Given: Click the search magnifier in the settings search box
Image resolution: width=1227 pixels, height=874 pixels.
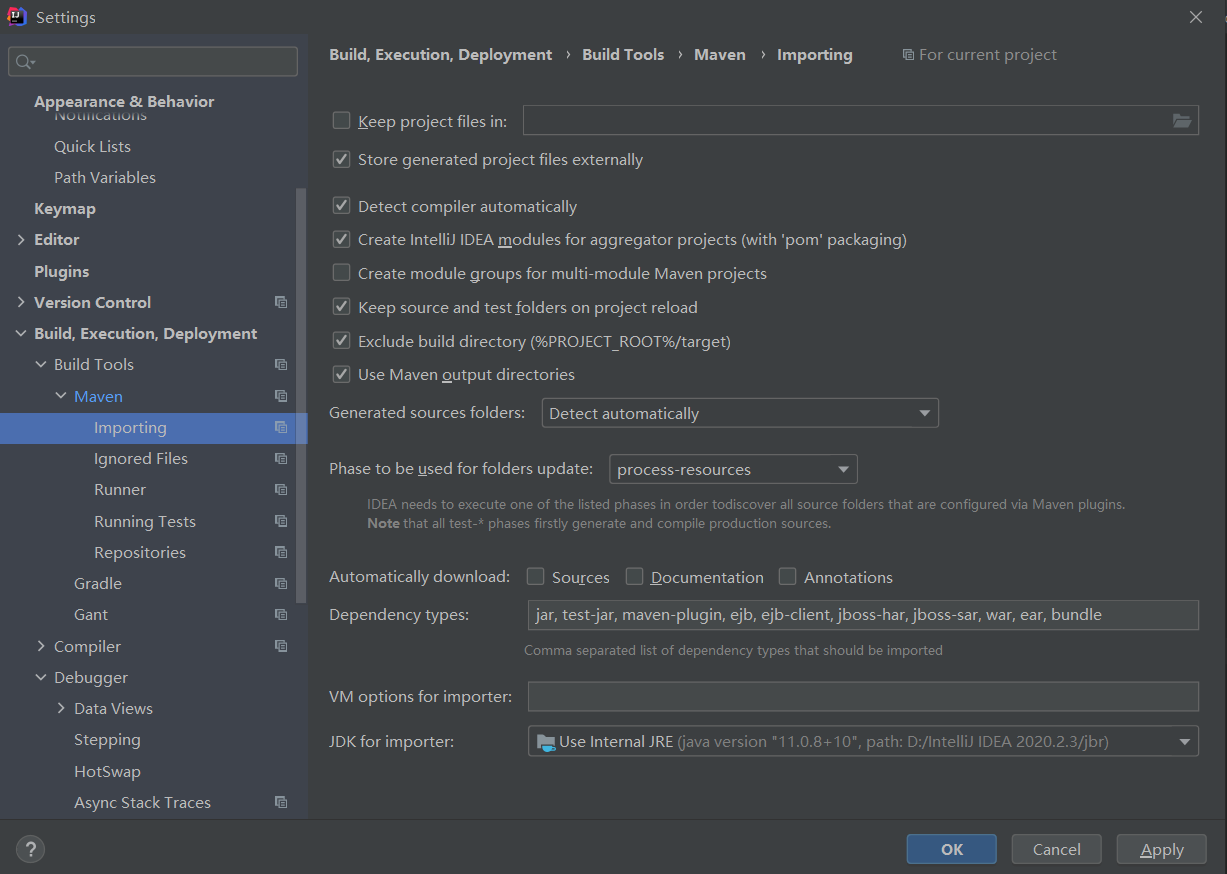Looking at the screenshot, I should coord(24,61).
